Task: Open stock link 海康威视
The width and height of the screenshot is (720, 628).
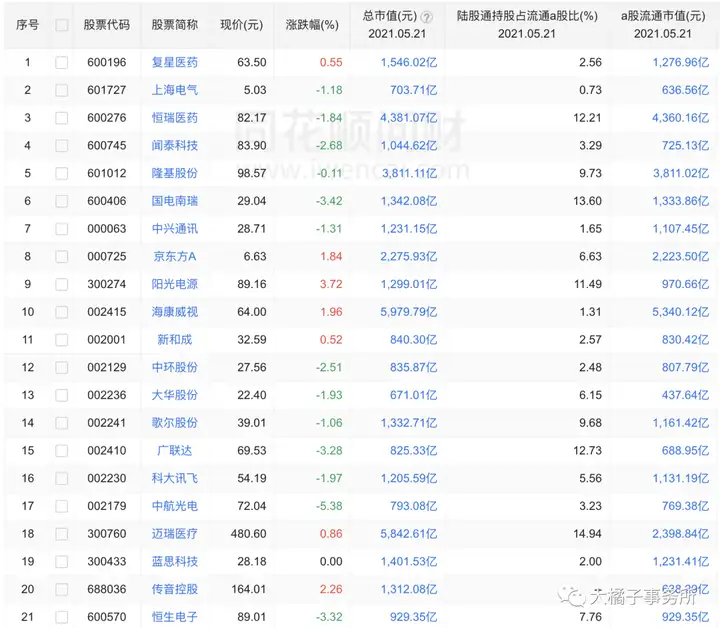Action: 174,312
